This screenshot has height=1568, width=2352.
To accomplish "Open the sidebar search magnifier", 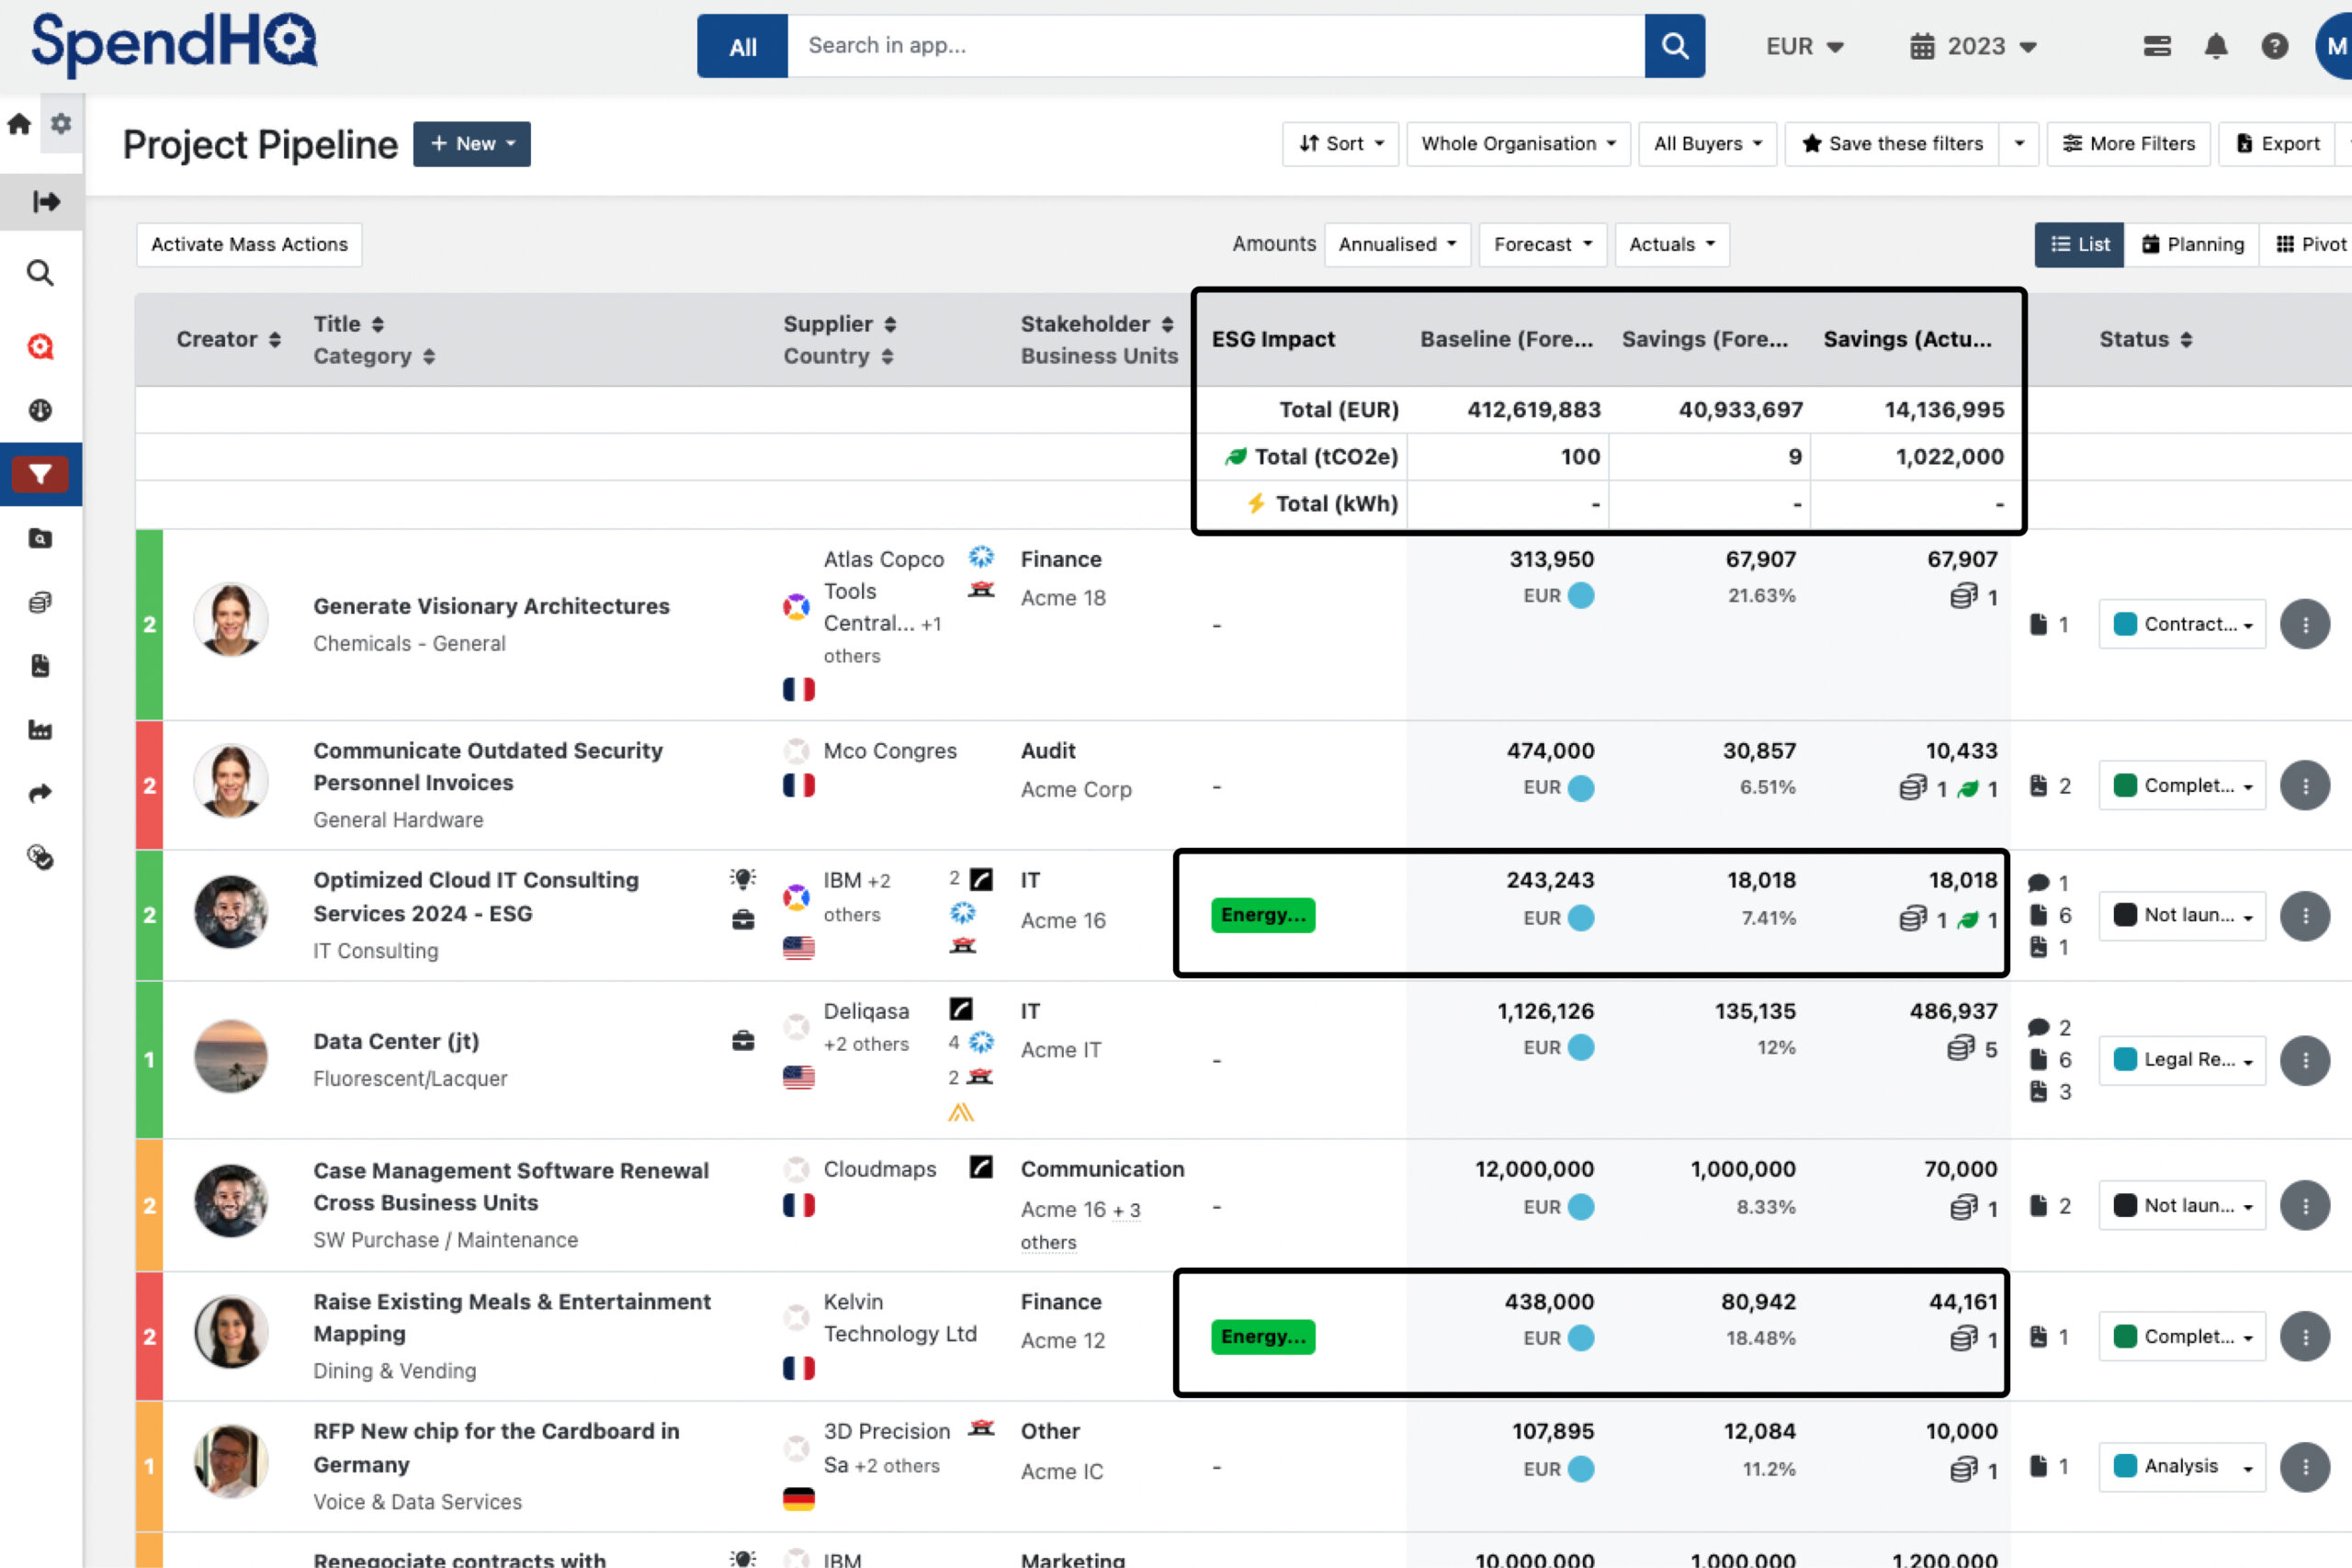I will (x=40, y=273).
